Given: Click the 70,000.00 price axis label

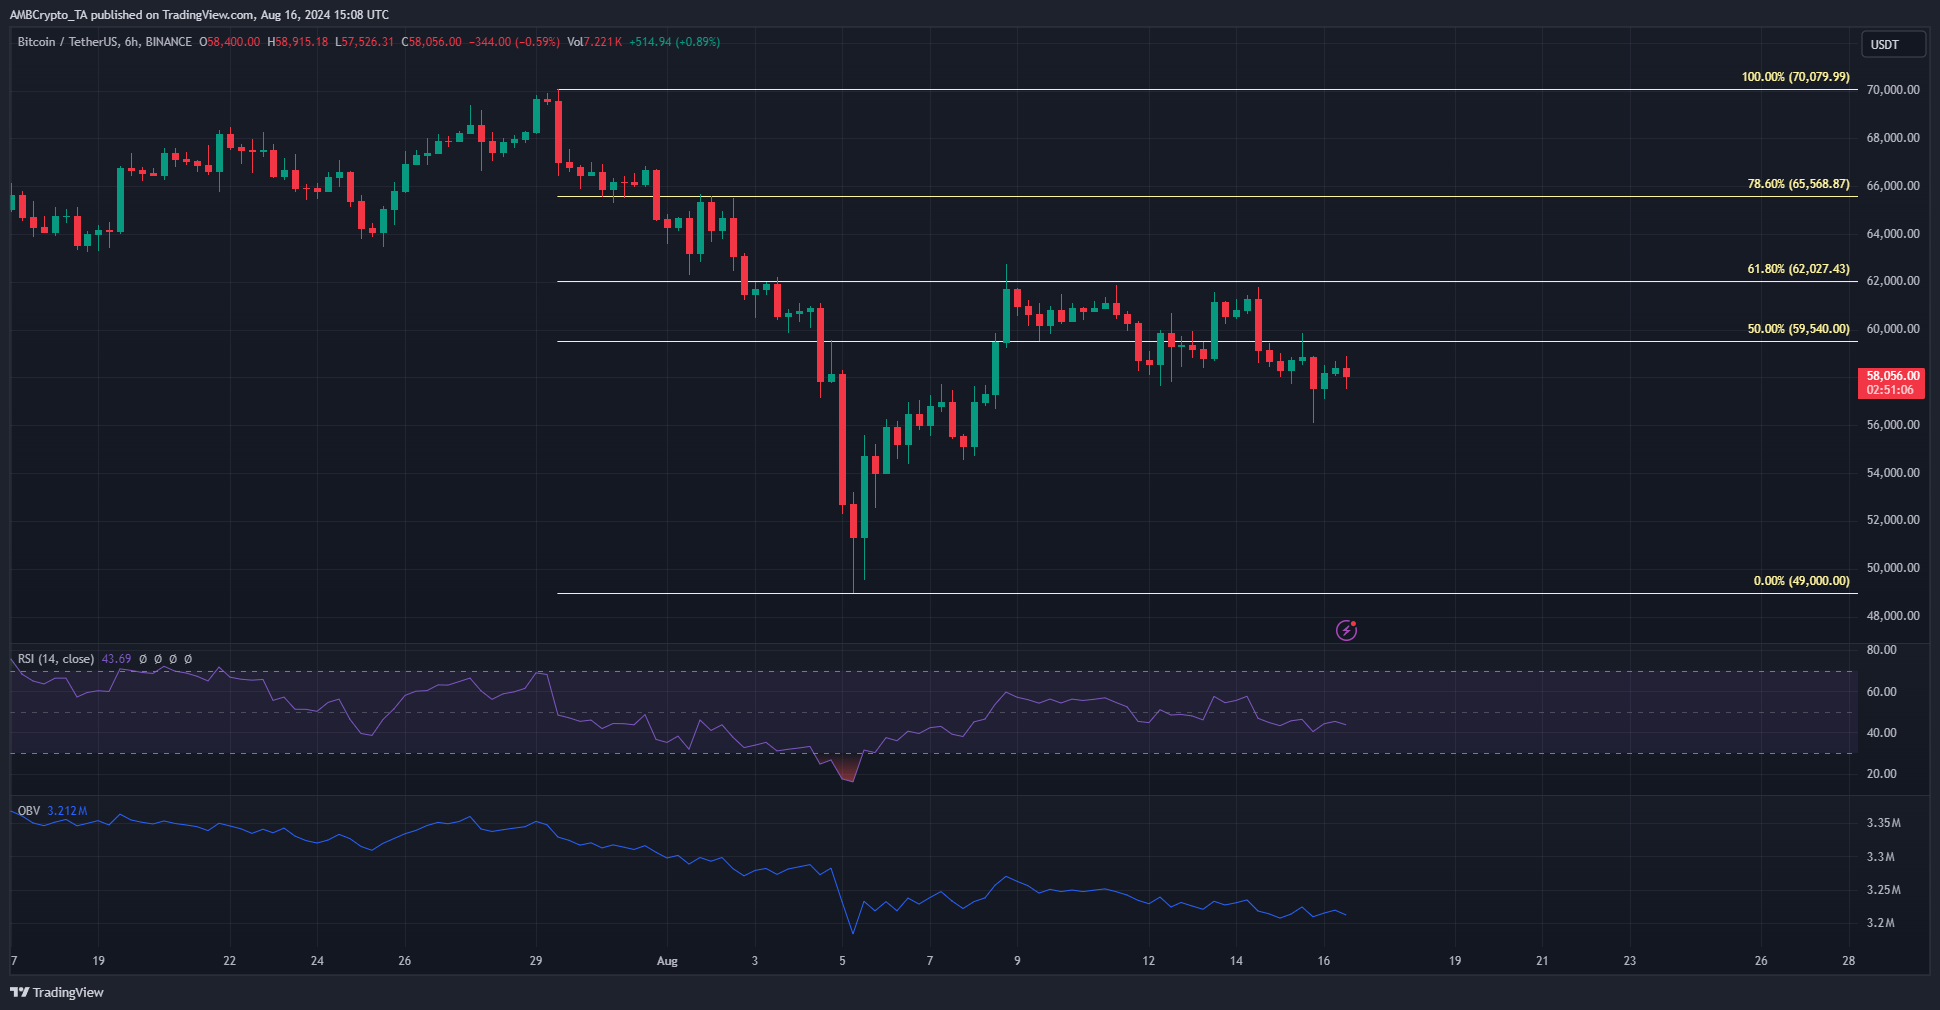Looking at the screenshot, I should coord(1892,90).
